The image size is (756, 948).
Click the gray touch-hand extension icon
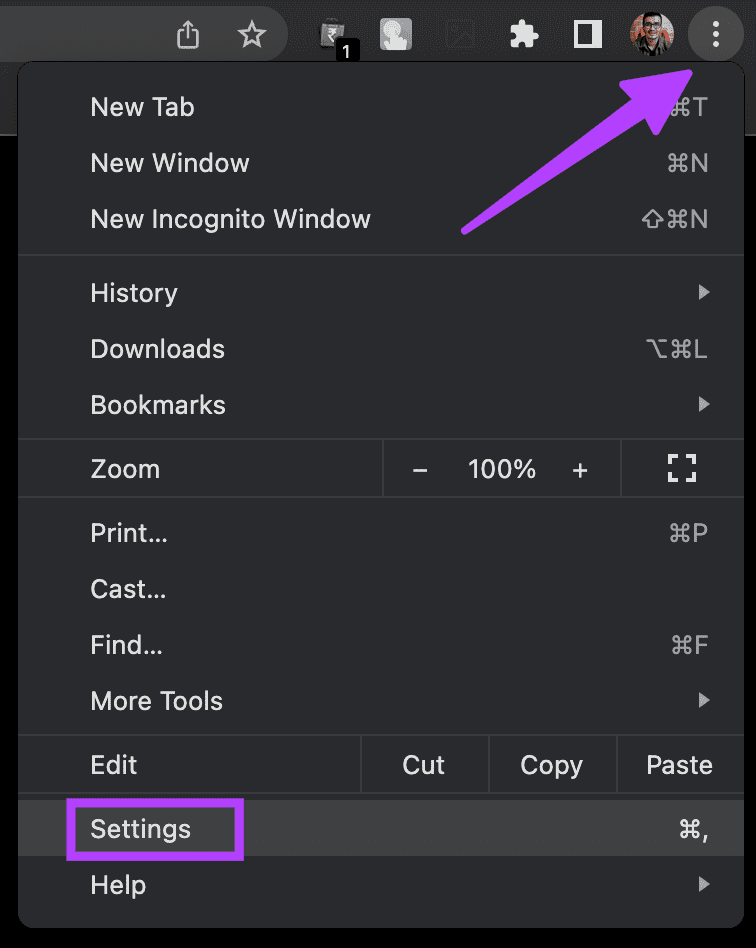click(x=396, y=34)
